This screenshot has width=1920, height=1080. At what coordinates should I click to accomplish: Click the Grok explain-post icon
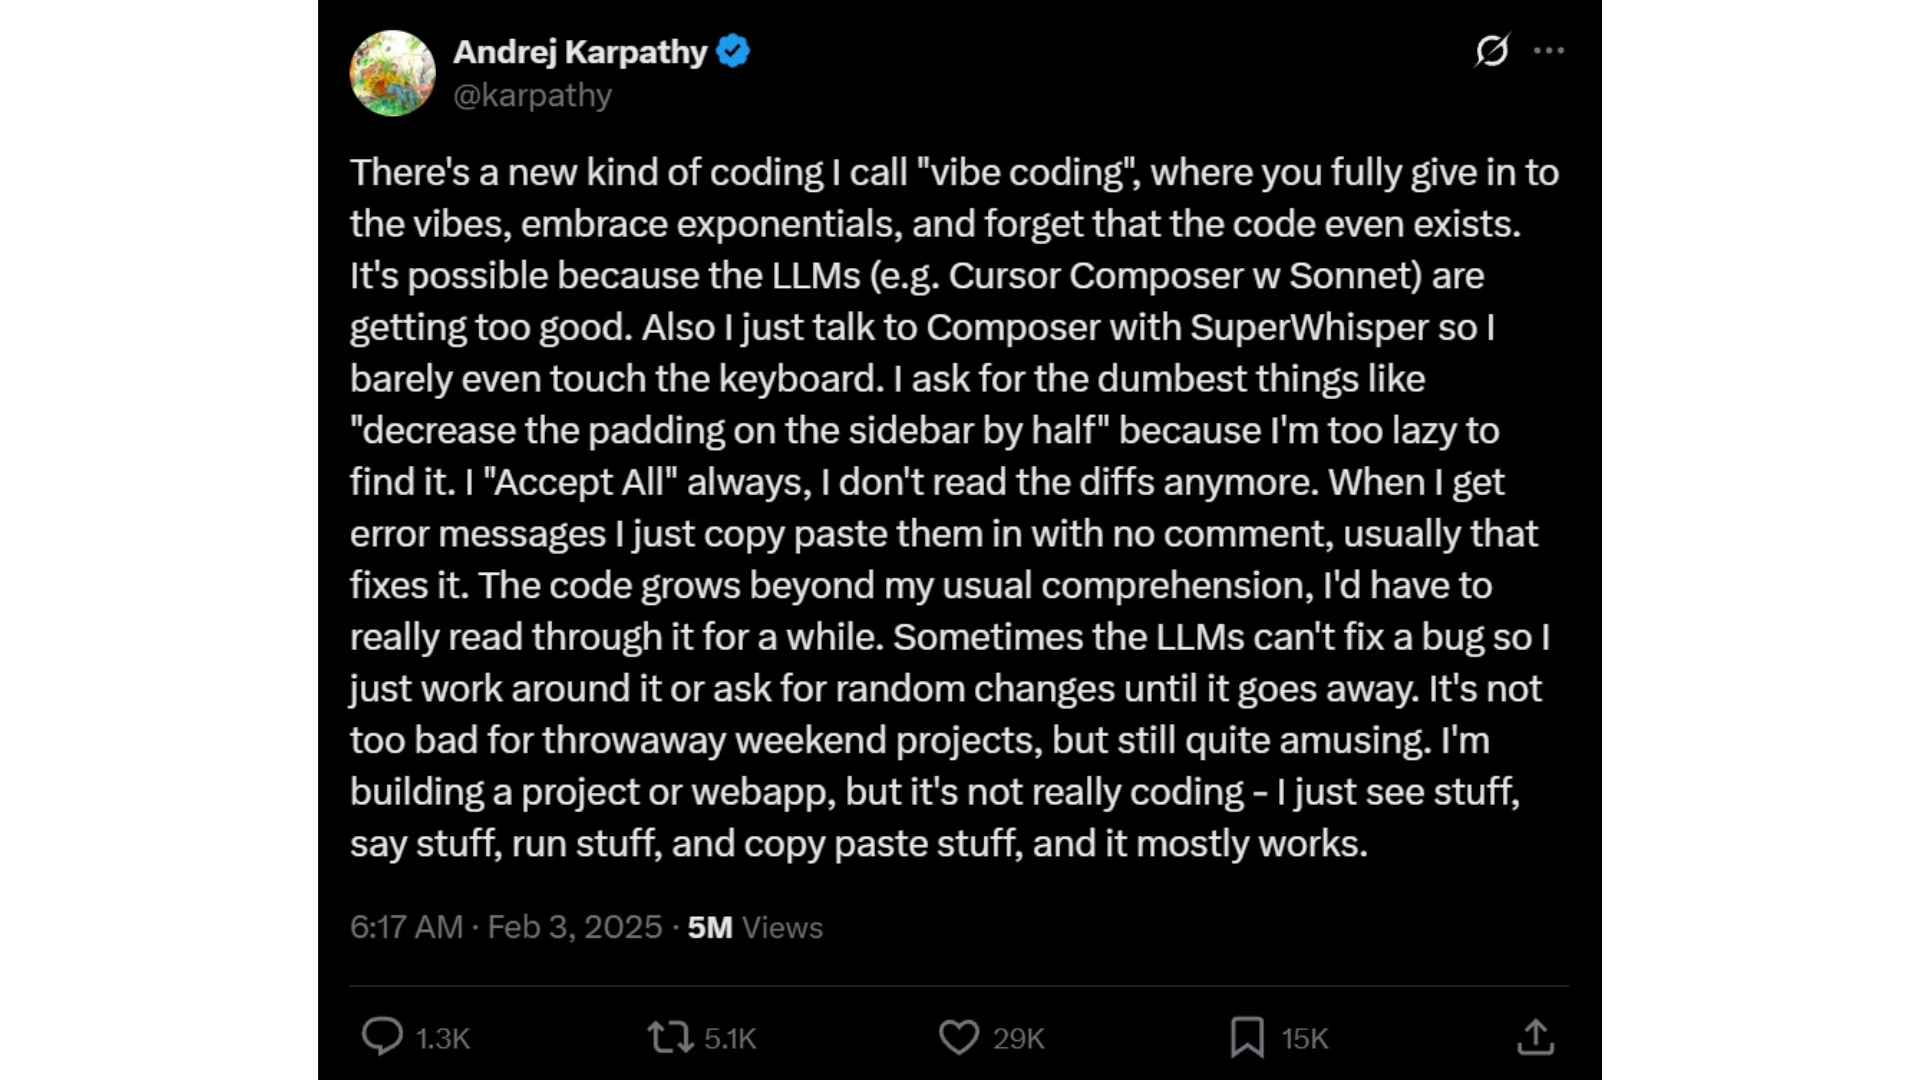[1491, 50]
